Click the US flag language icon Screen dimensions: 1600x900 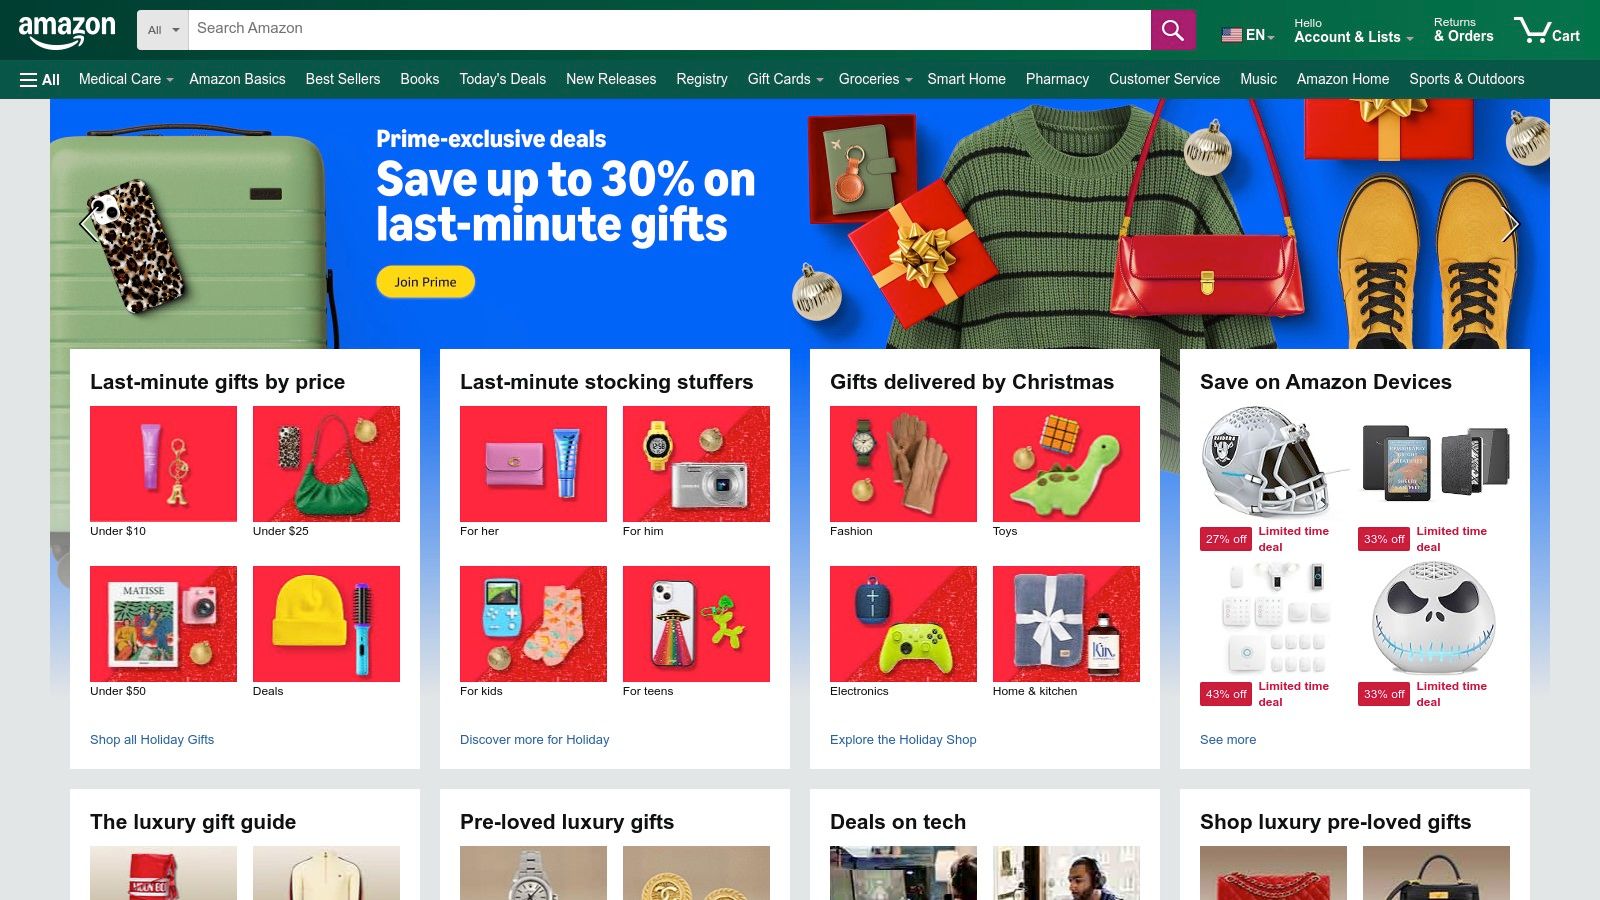pyautogui.click(x=1231, y=35)
